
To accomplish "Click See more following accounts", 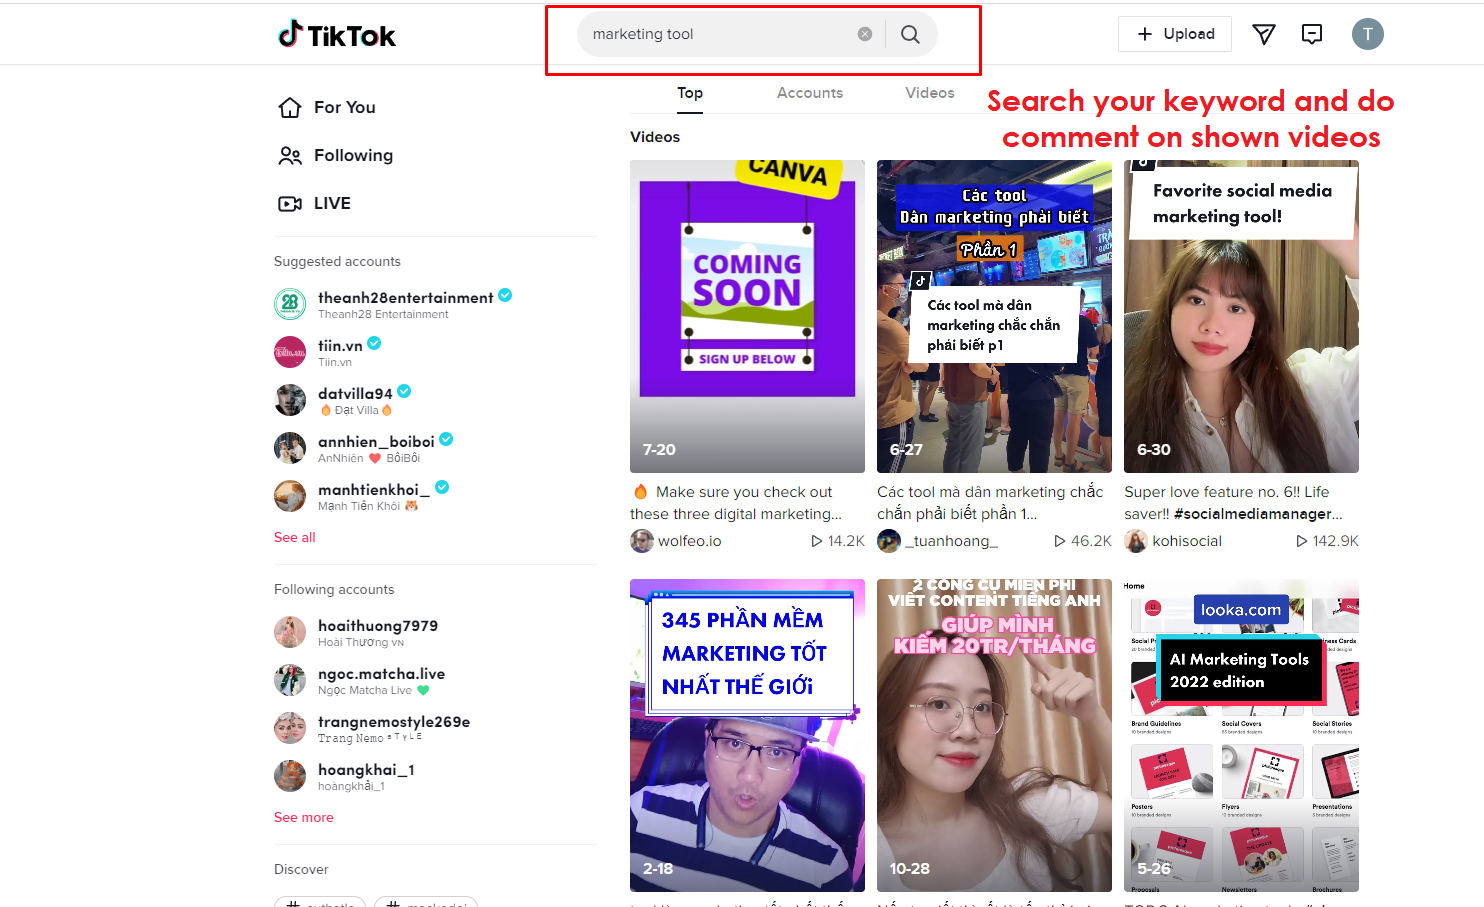I will tap(304, 817).
